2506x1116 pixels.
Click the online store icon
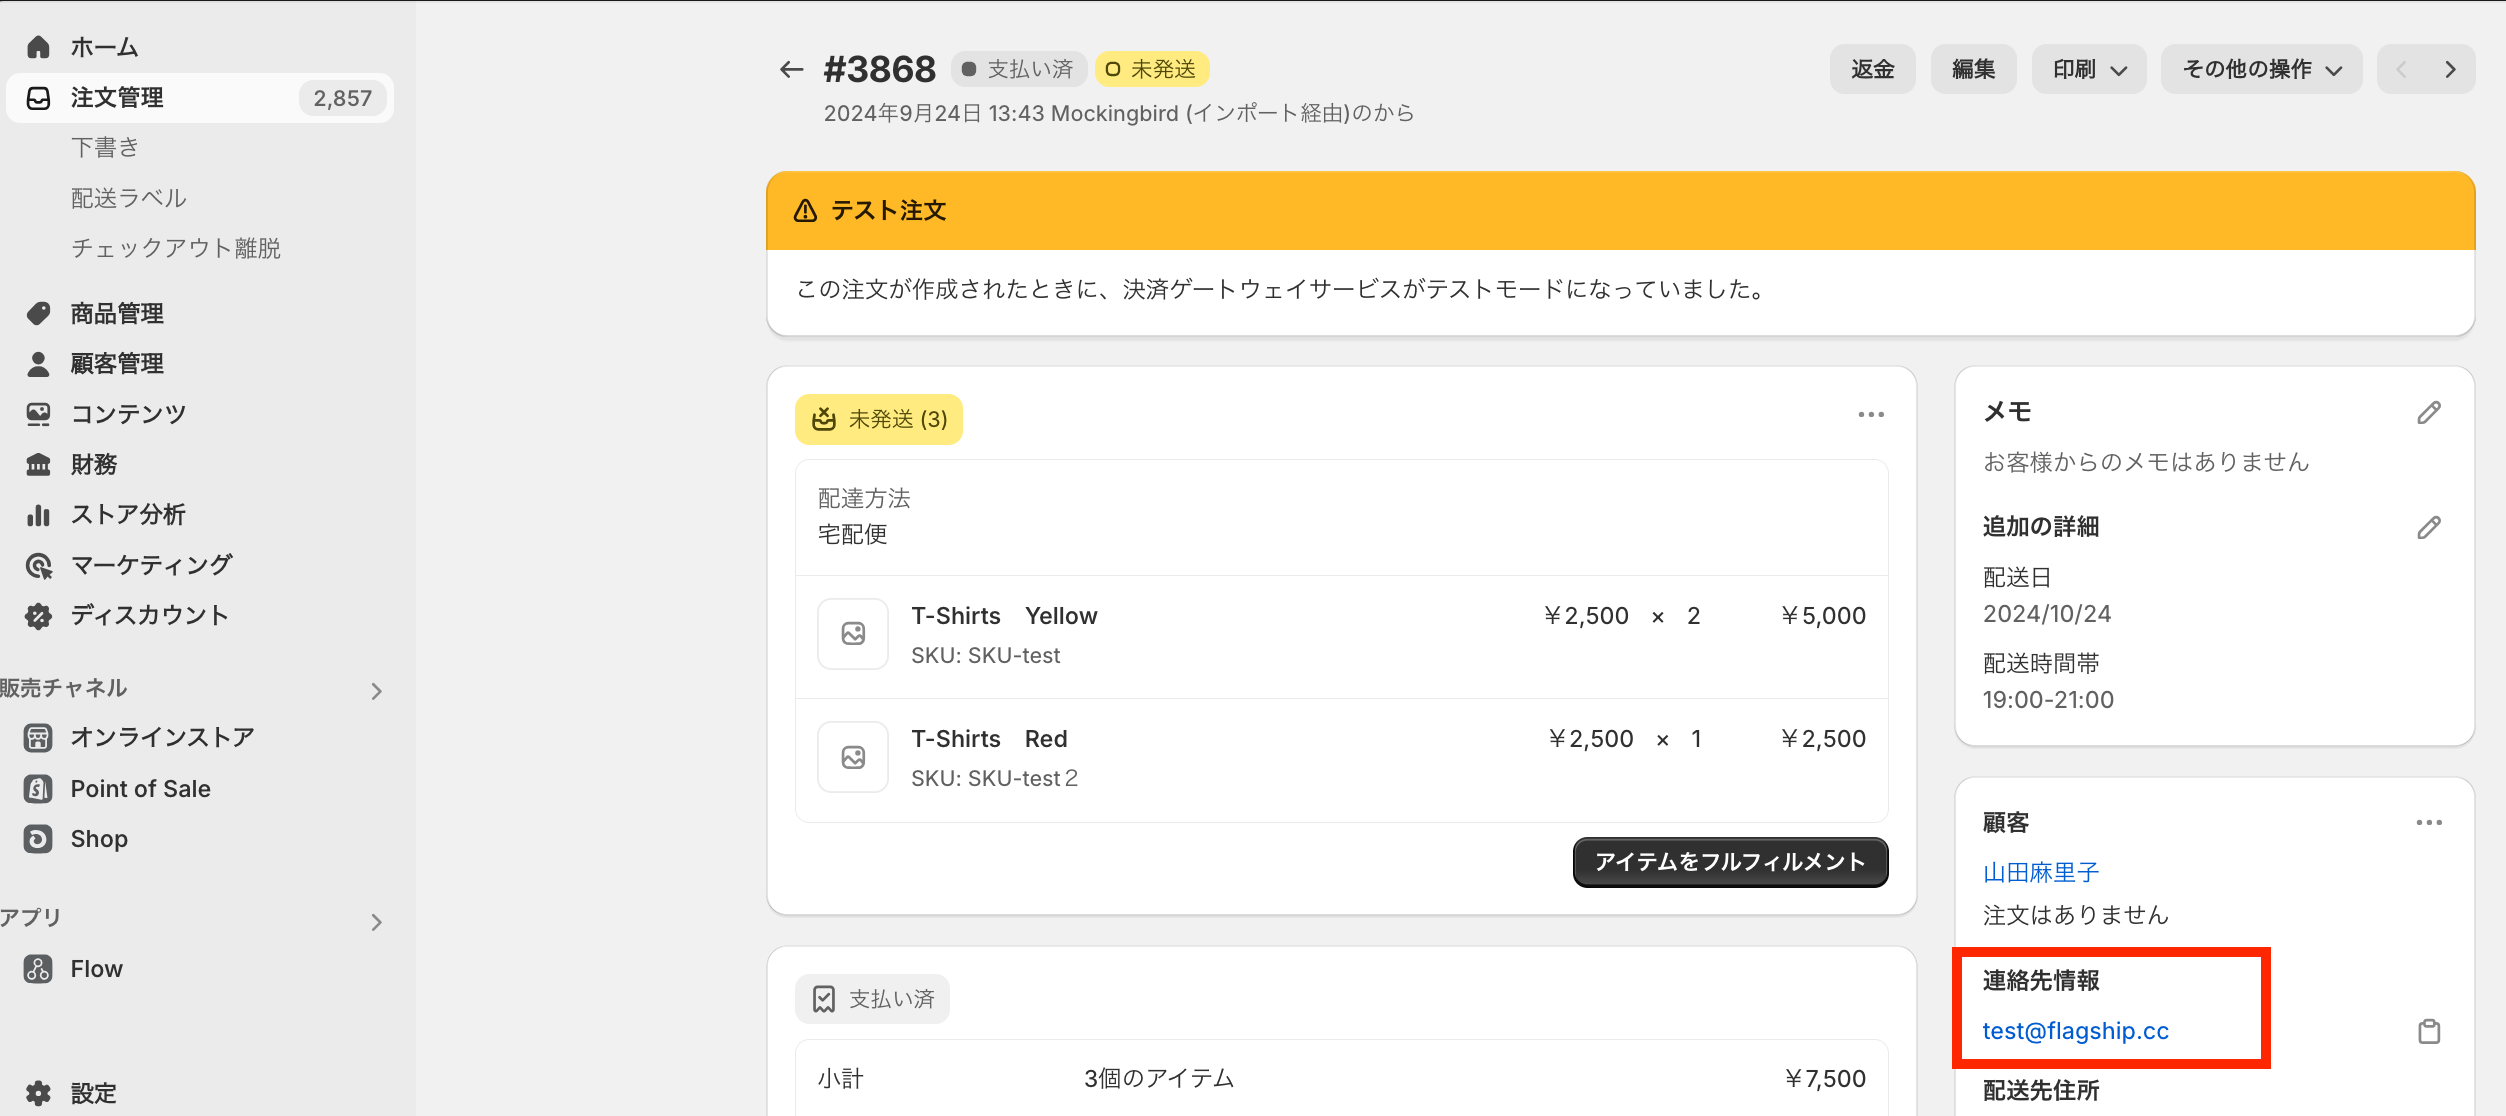coord(38,738)
